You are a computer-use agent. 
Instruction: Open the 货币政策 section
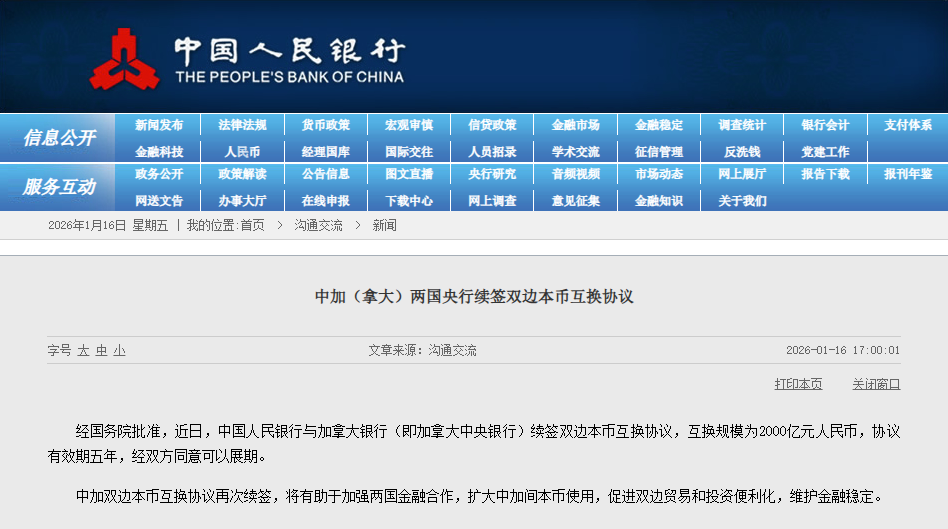point(326,125)
